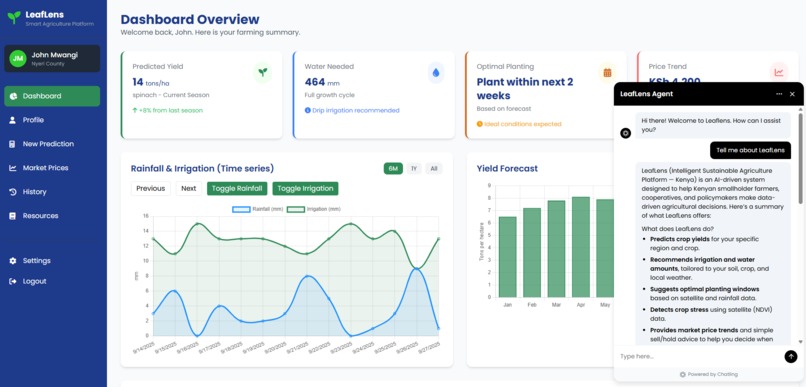
Task: Click the LeafLens sprout logo
Action: [14, 17]
